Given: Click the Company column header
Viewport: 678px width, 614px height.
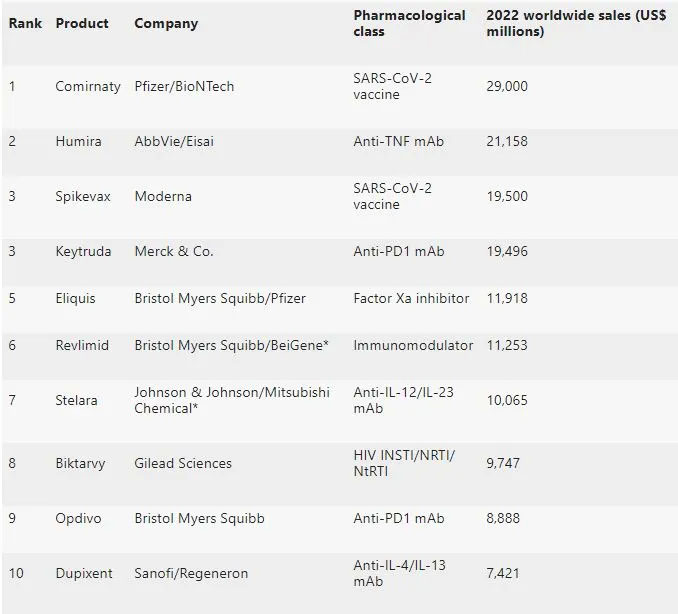Looking at the screenshot, I should pyautogui.click(x=166, y=23).
